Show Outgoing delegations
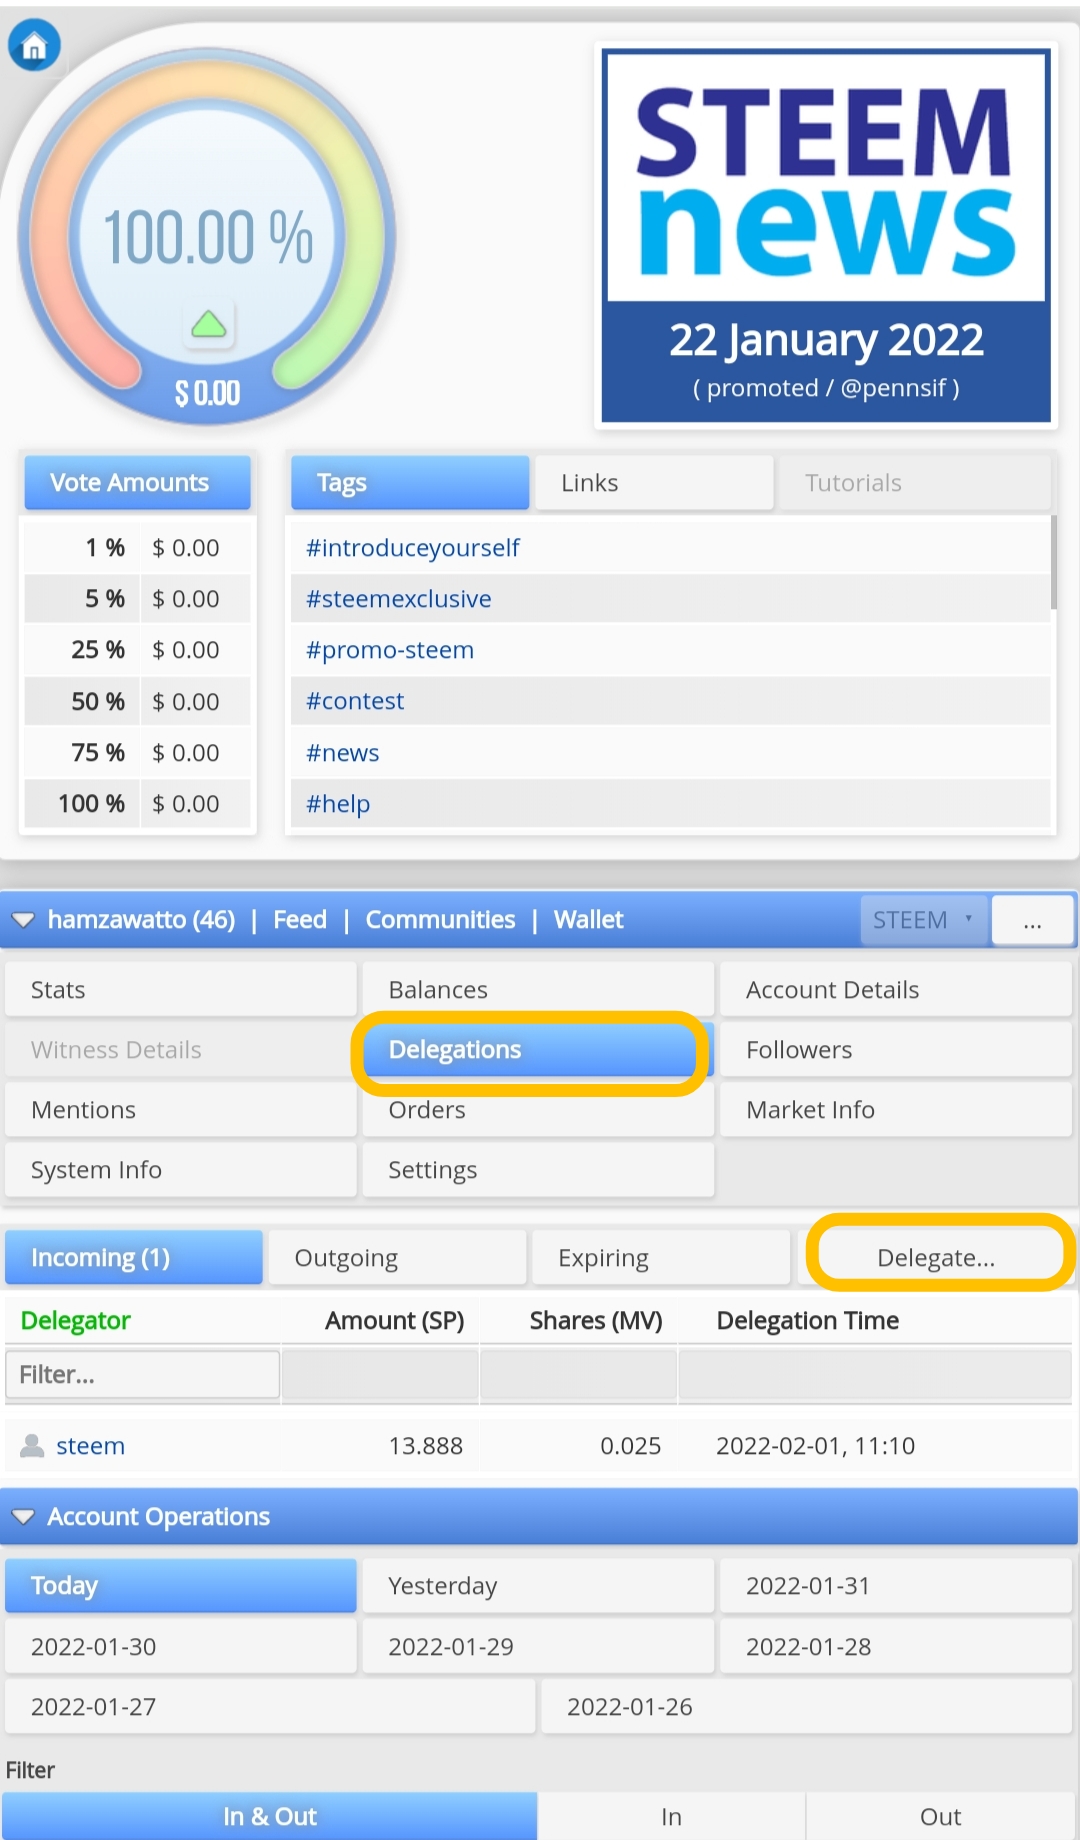This screenshot has width=1080, height=1840. pyautogui.click(x=398, y=1258)
